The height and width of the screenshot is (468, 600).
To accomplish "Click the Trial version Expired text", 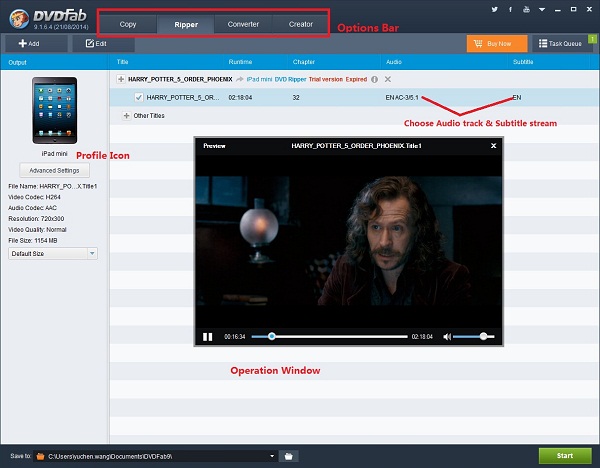I will (338, 79).
